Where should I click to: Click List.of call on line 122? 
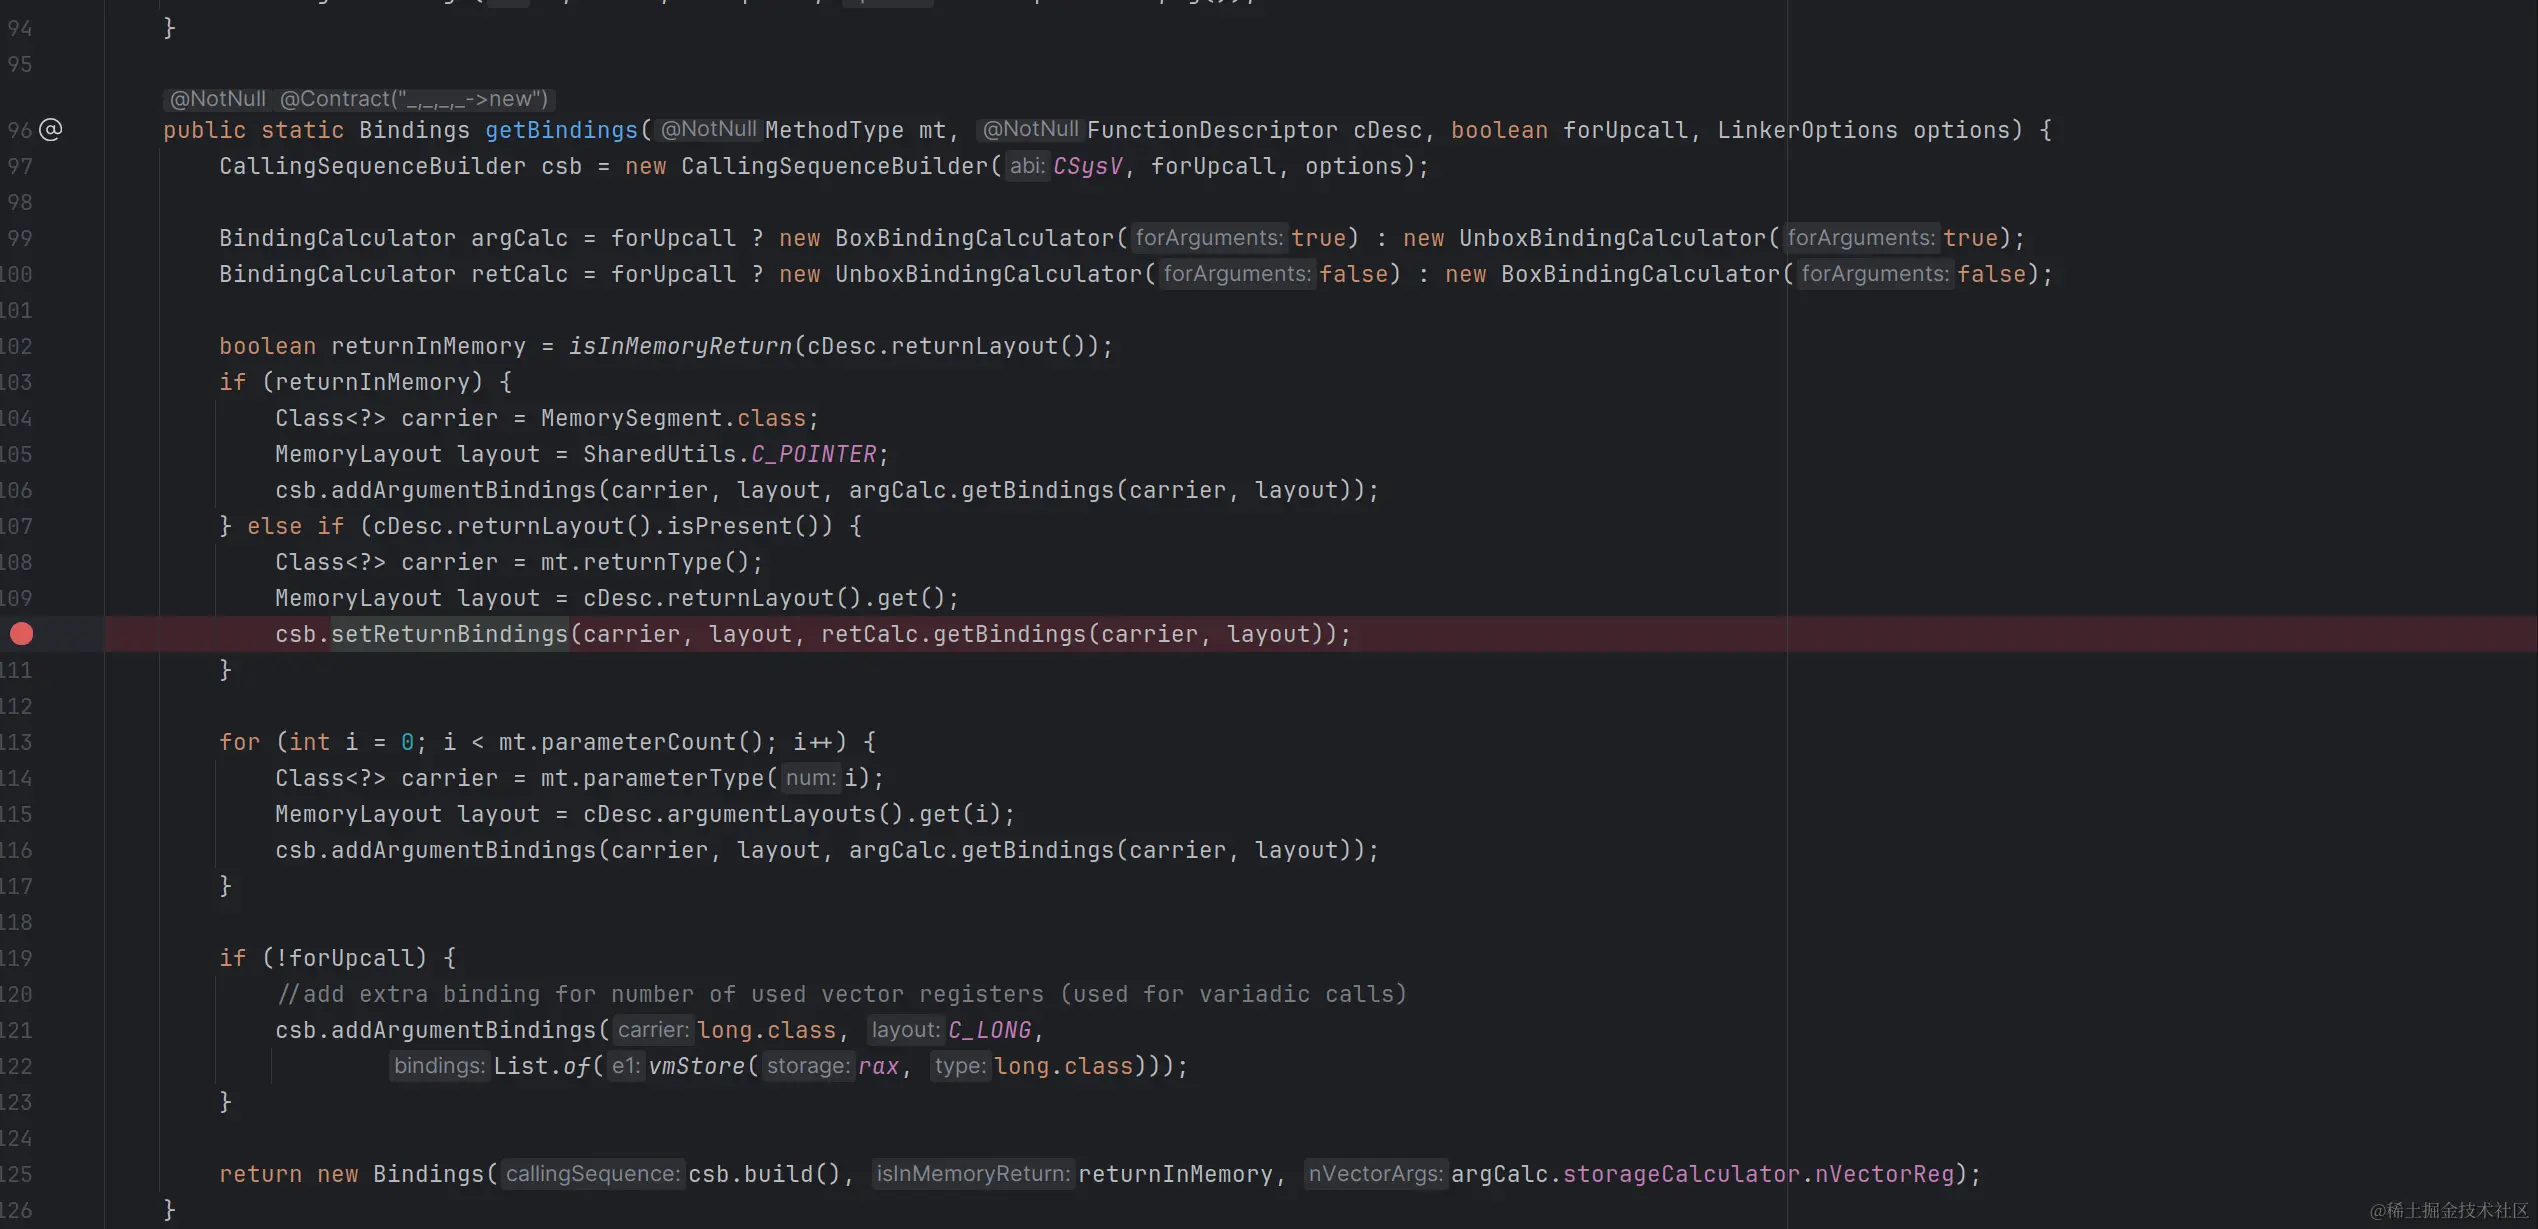[x=542, y=1066]
